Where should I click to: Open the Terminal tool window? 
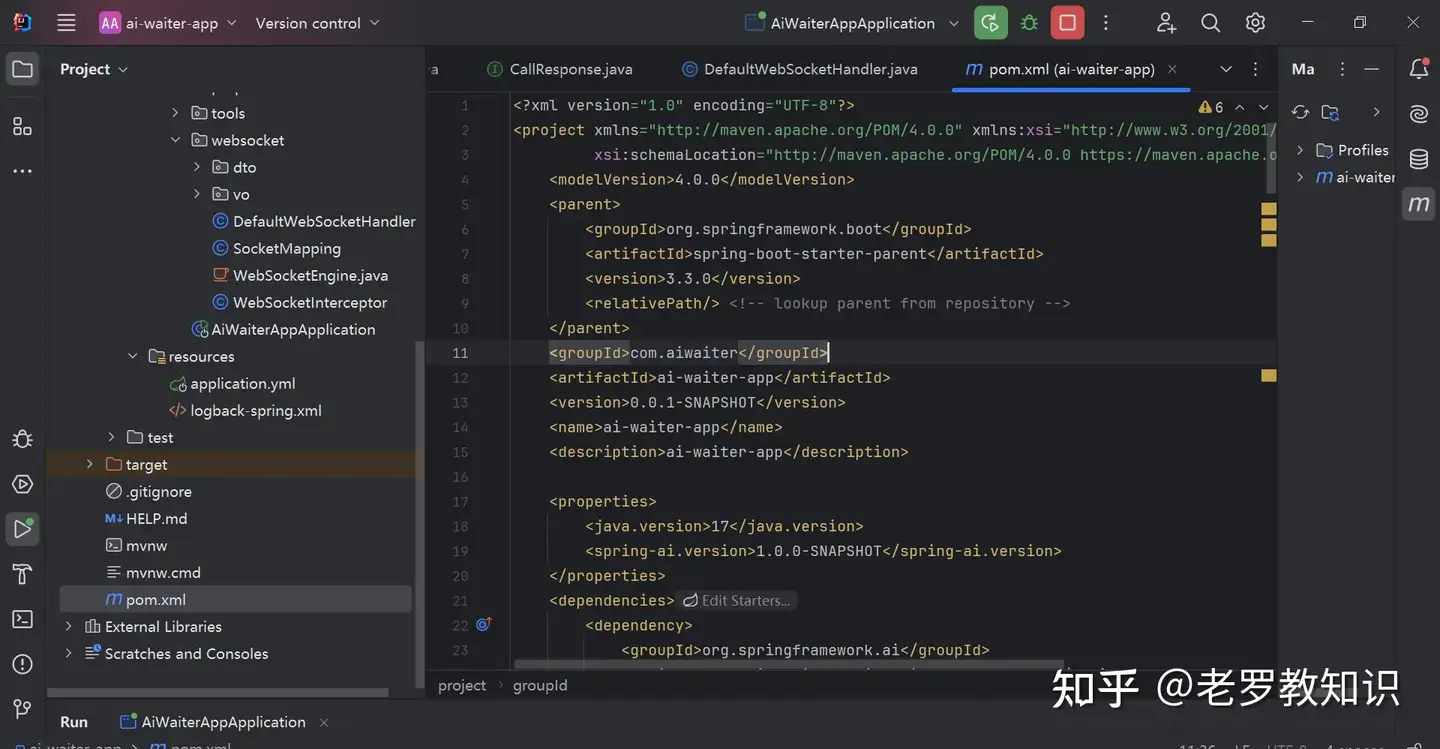22,619
